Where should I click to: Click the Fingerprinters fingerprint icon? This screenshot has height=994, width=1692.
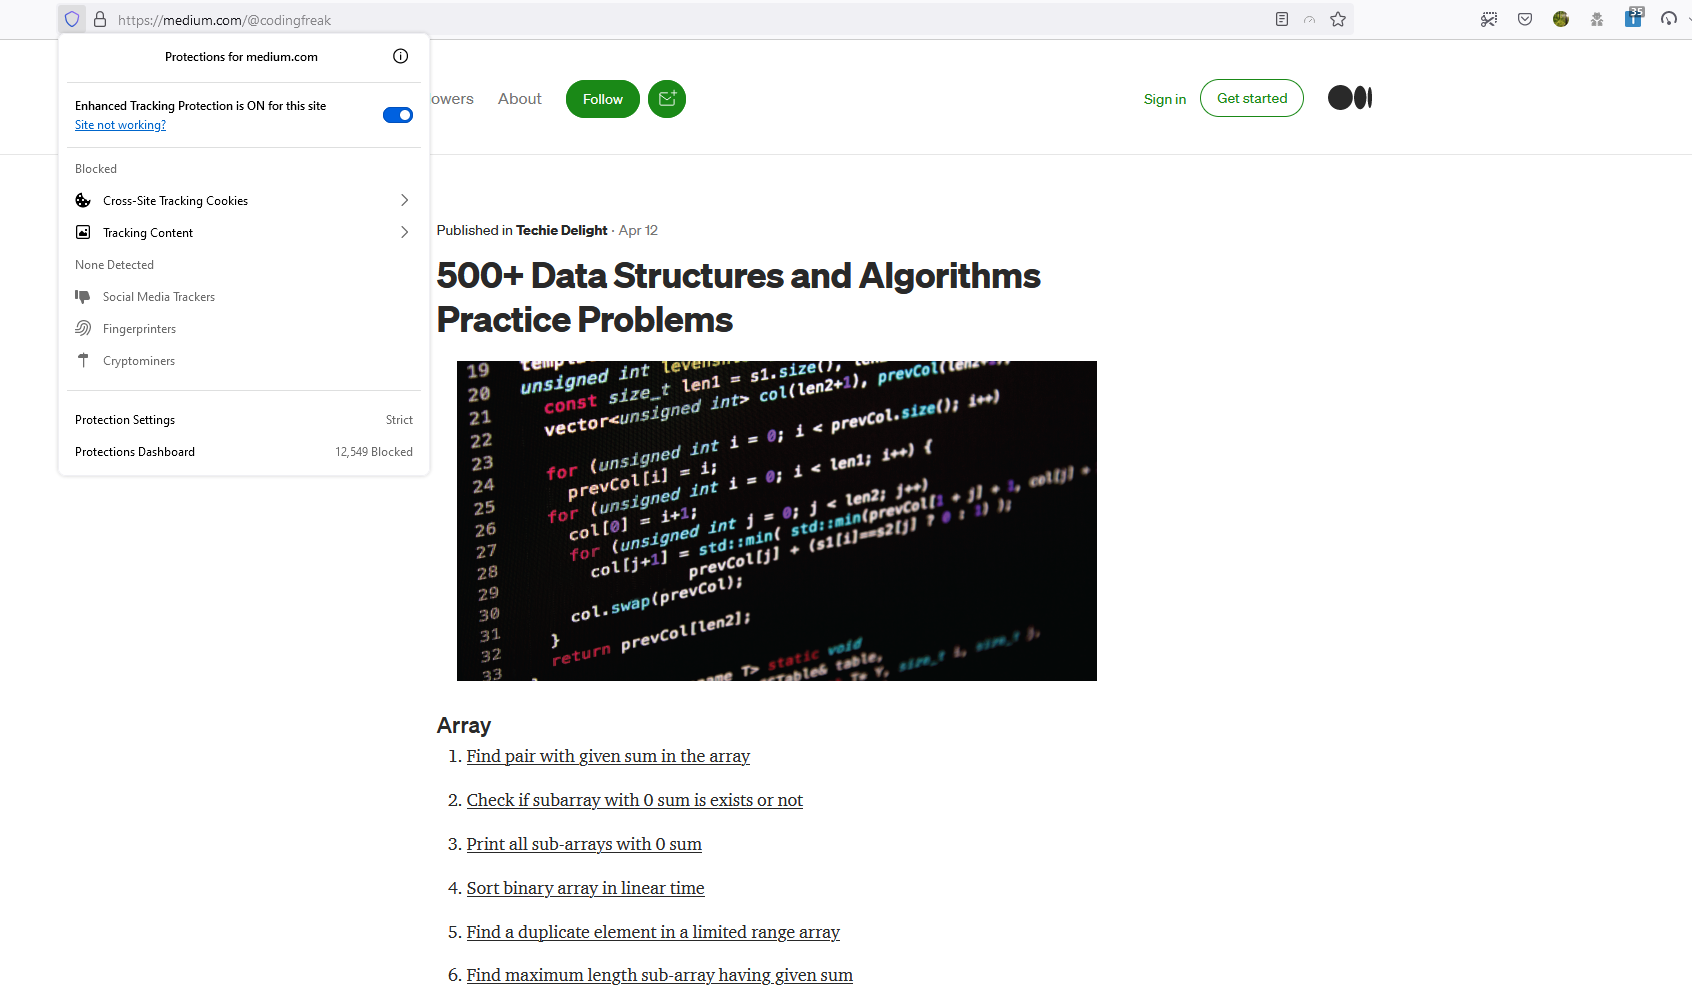point(83,328)
